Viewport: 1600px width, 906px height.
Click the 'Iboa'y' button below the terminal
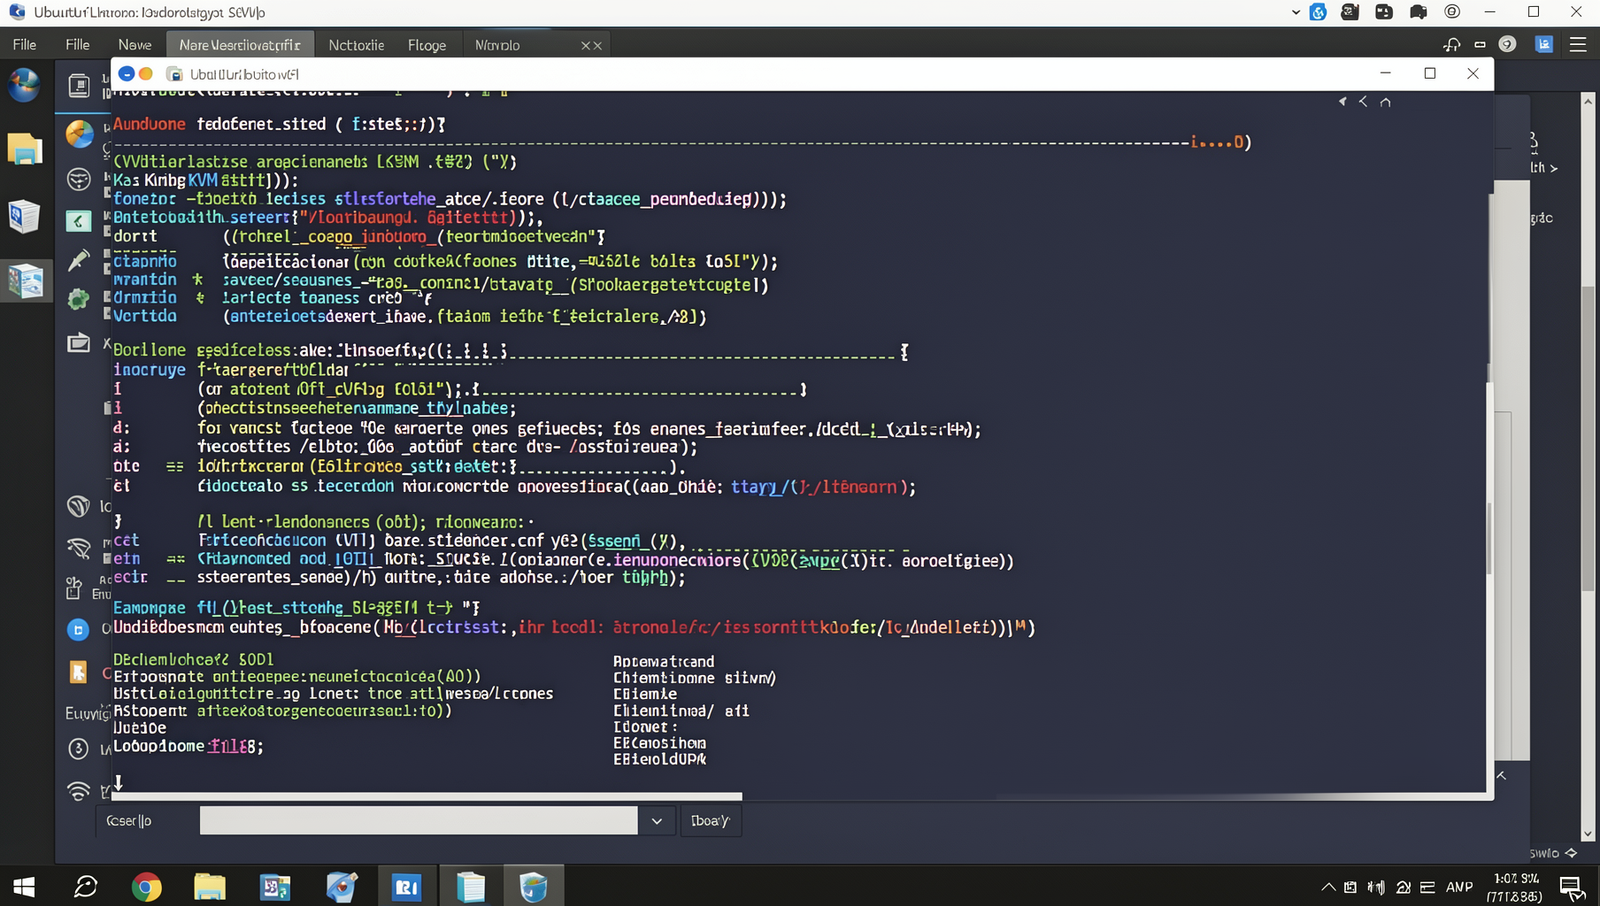coord(711,821)
